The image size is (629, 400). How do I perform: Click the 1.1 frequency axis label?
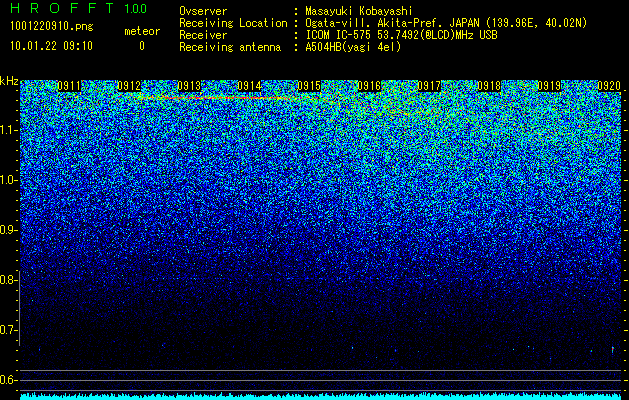(x=9, y=130)
